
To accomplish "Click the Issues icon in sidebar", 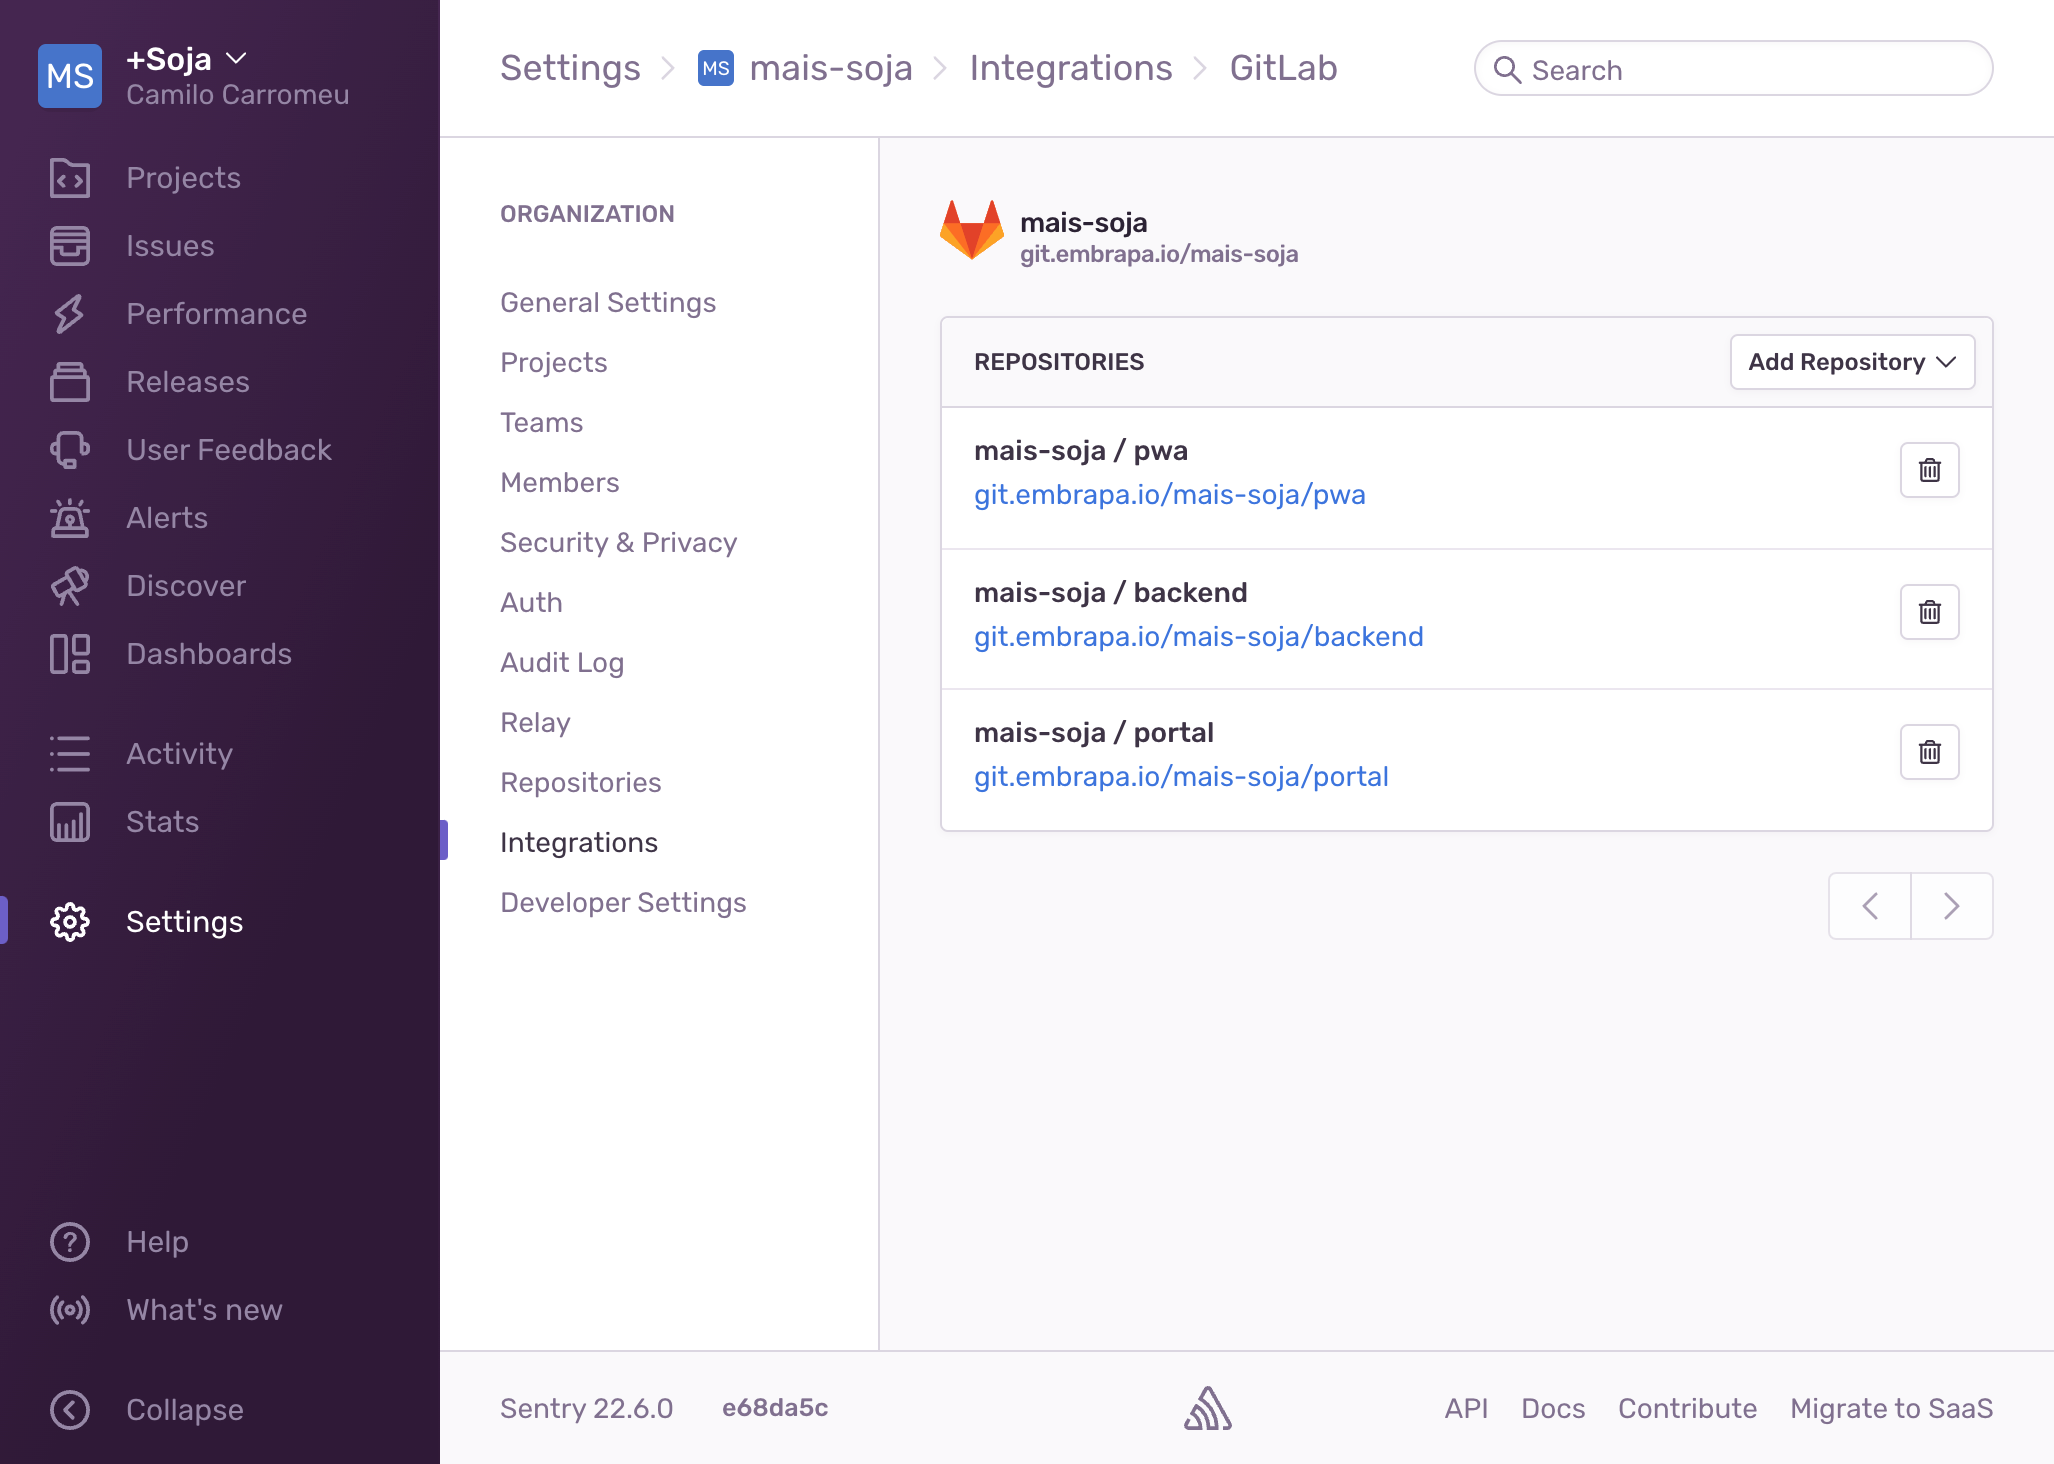I will (70, 244).
